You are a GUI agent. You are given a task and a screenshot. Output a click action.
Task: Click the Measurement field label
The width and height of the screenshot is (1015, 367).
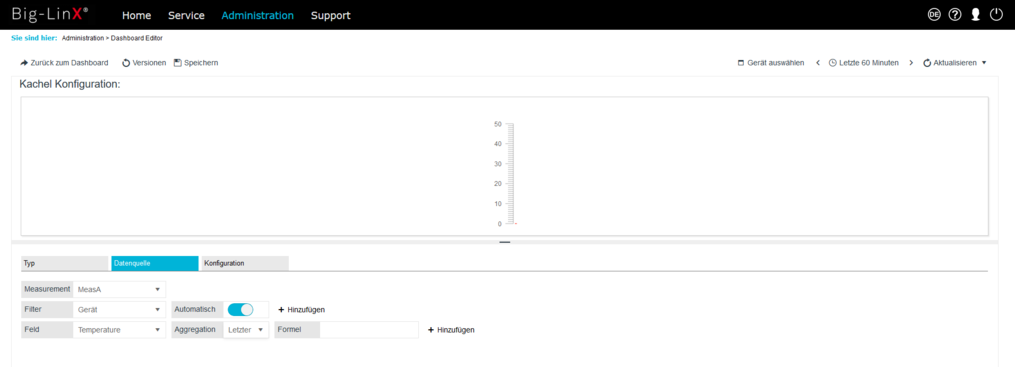tap(47, 289)
